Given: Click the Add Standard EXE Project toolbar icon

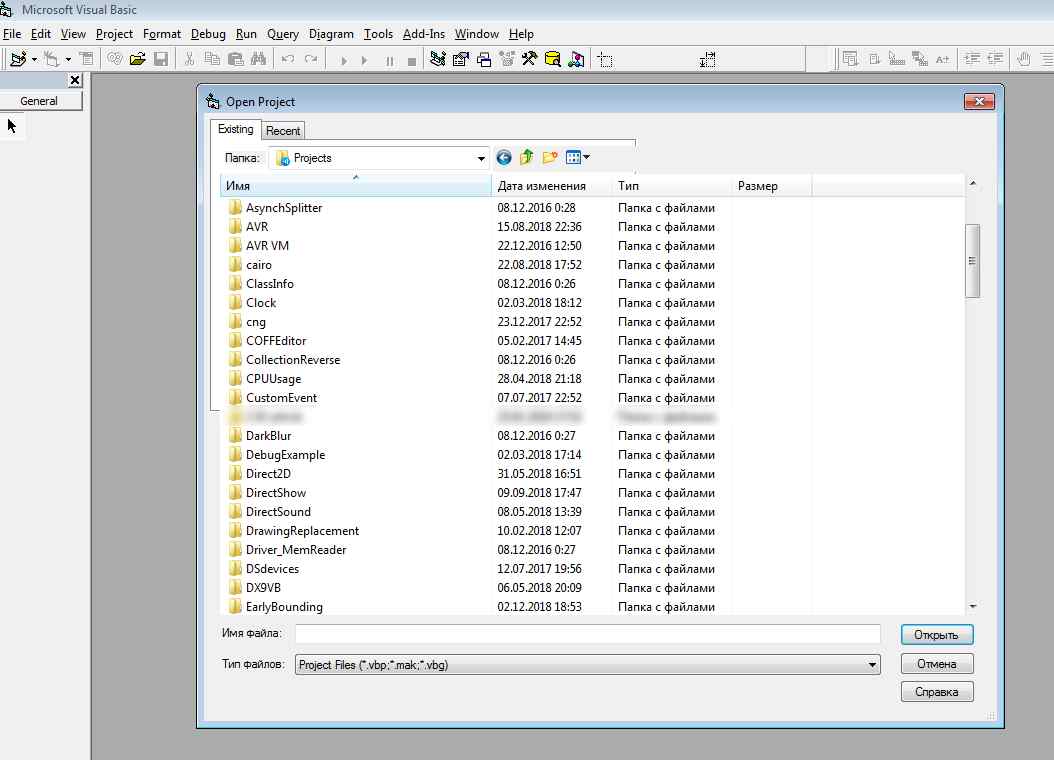Looking at the screenshot, I should point(18,59).
